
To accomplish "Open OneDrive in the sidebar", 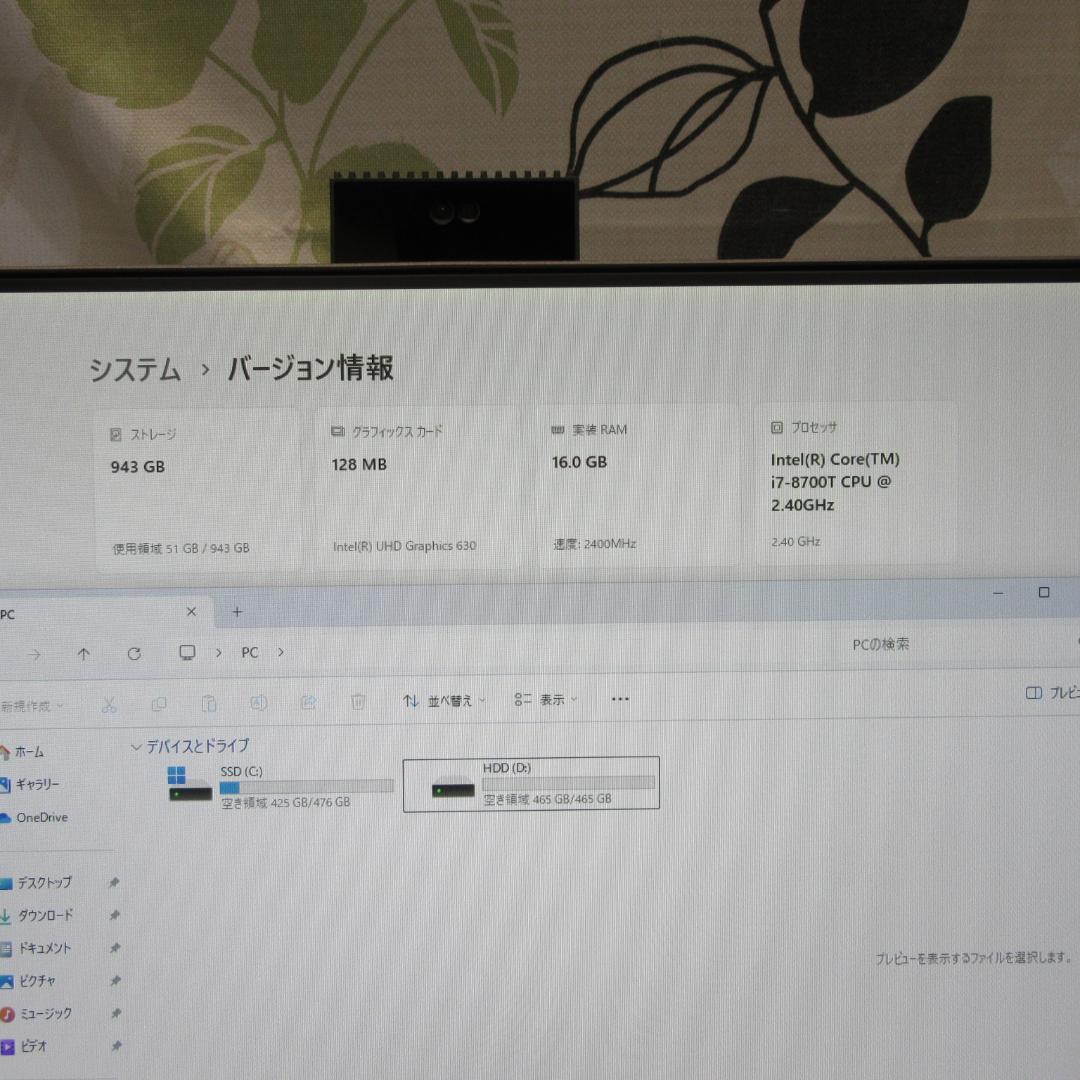I will 42,817.
